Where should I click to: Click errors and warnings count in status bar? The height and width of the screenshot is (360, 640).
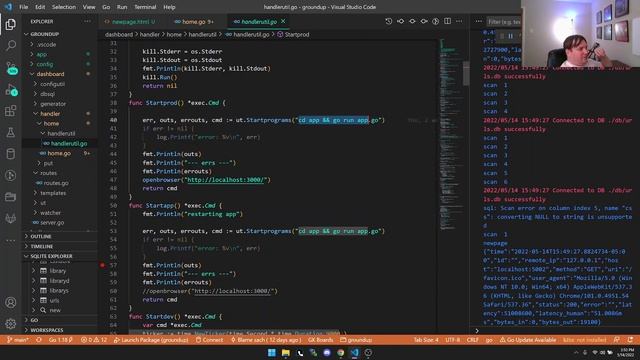point(94,340)
